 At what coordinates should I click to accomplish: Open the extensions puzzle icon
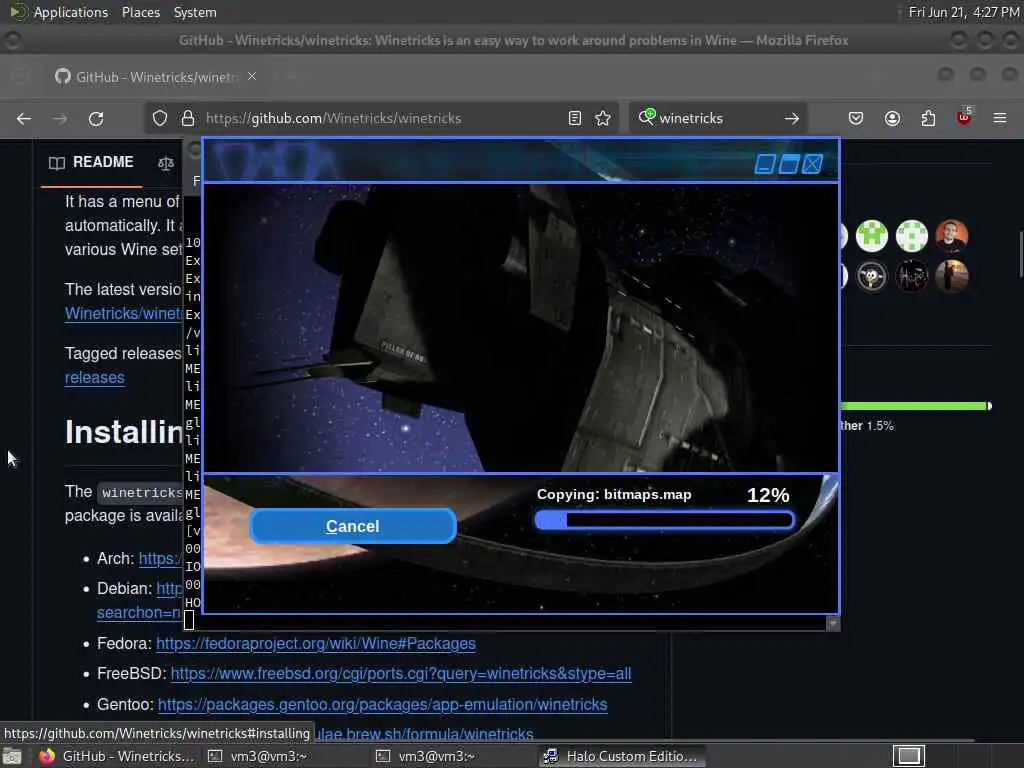pos(928,118)
